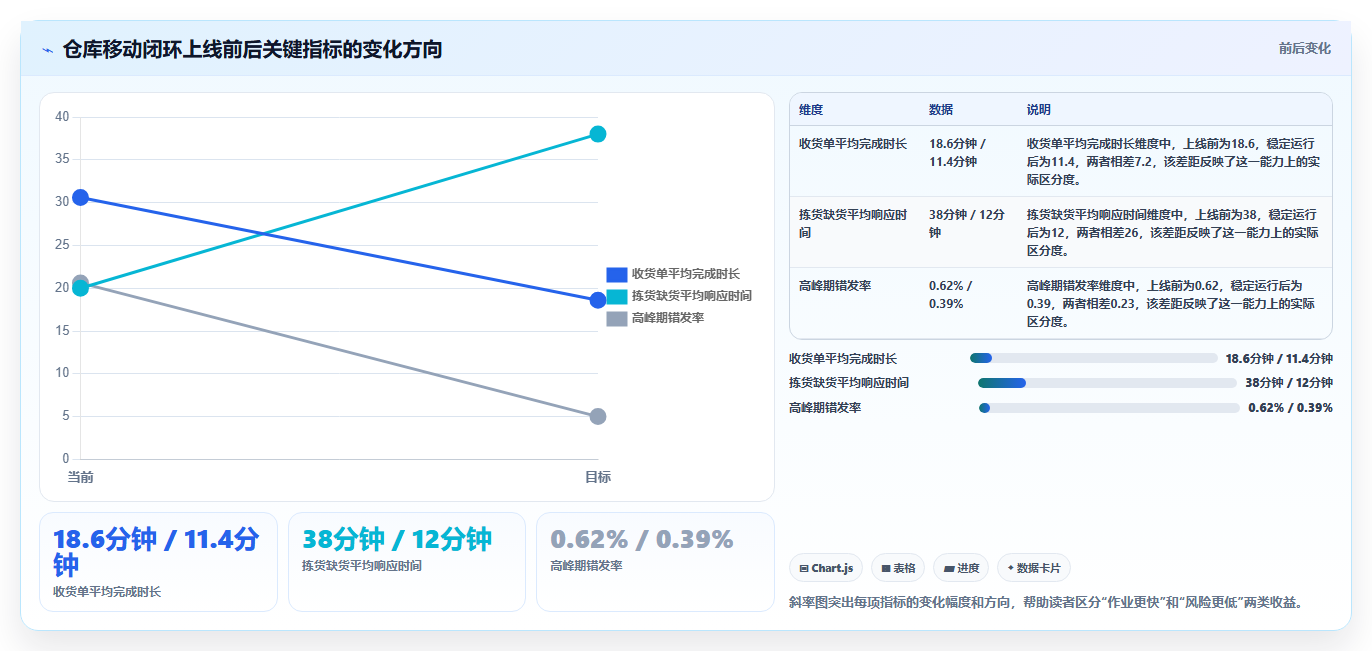
Task: Click the gray legend color box
Action: 617,318
